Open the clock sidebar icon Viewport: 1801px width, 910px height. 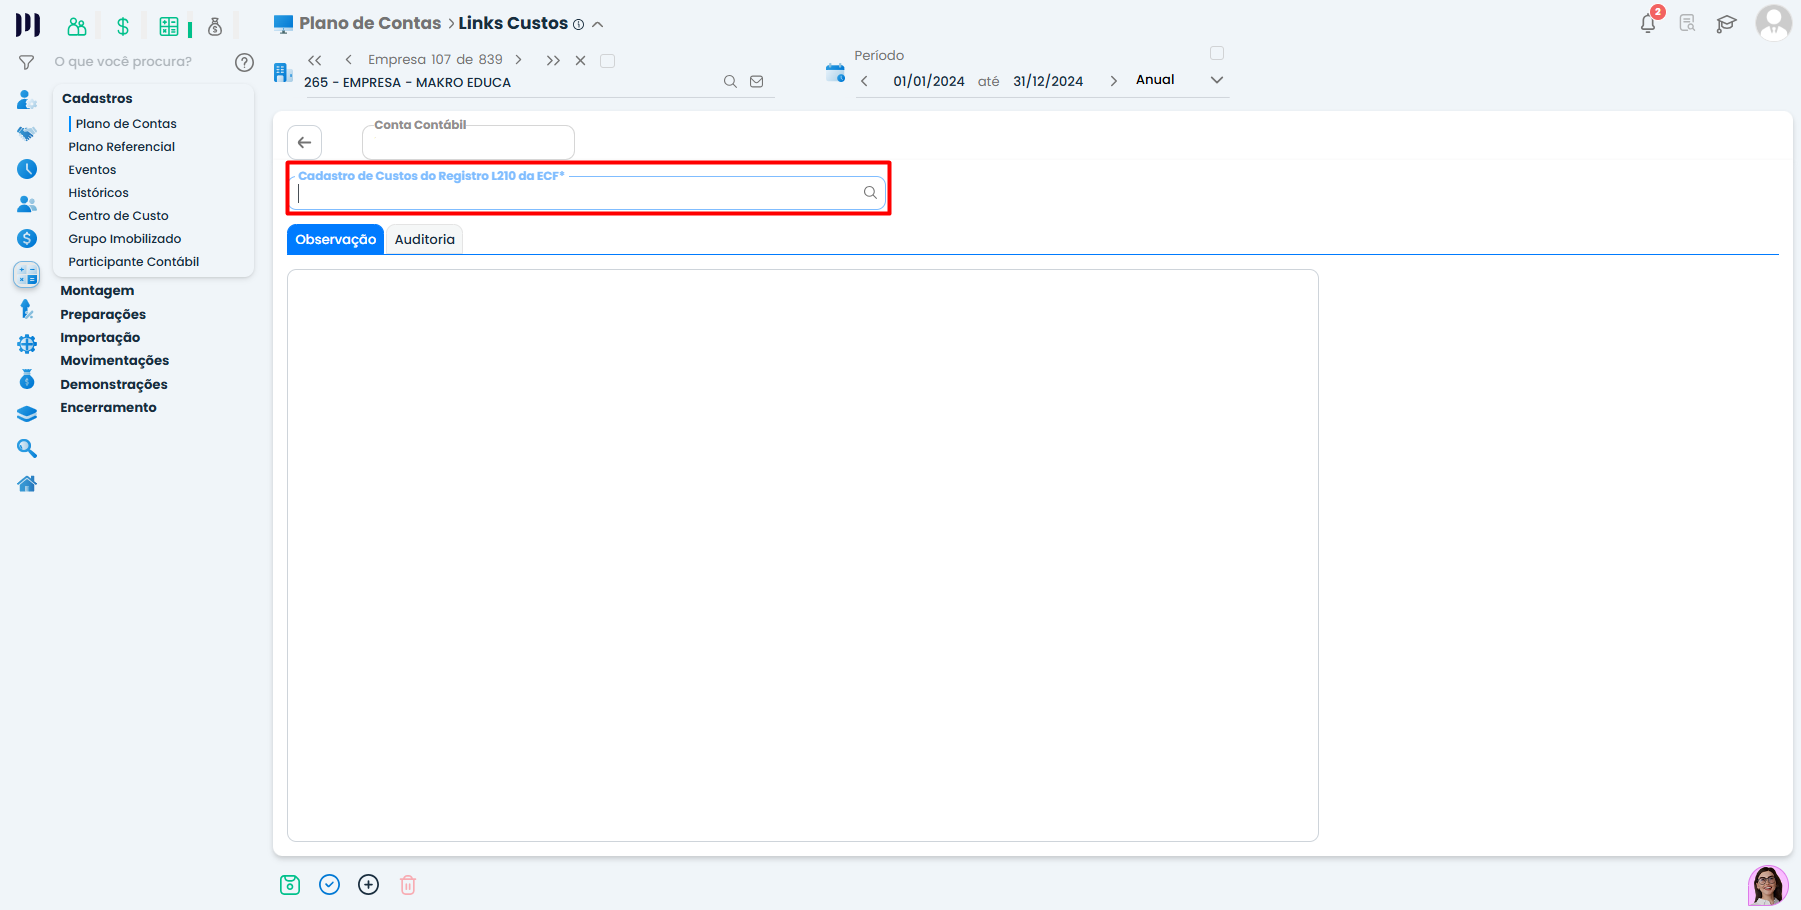27,169
